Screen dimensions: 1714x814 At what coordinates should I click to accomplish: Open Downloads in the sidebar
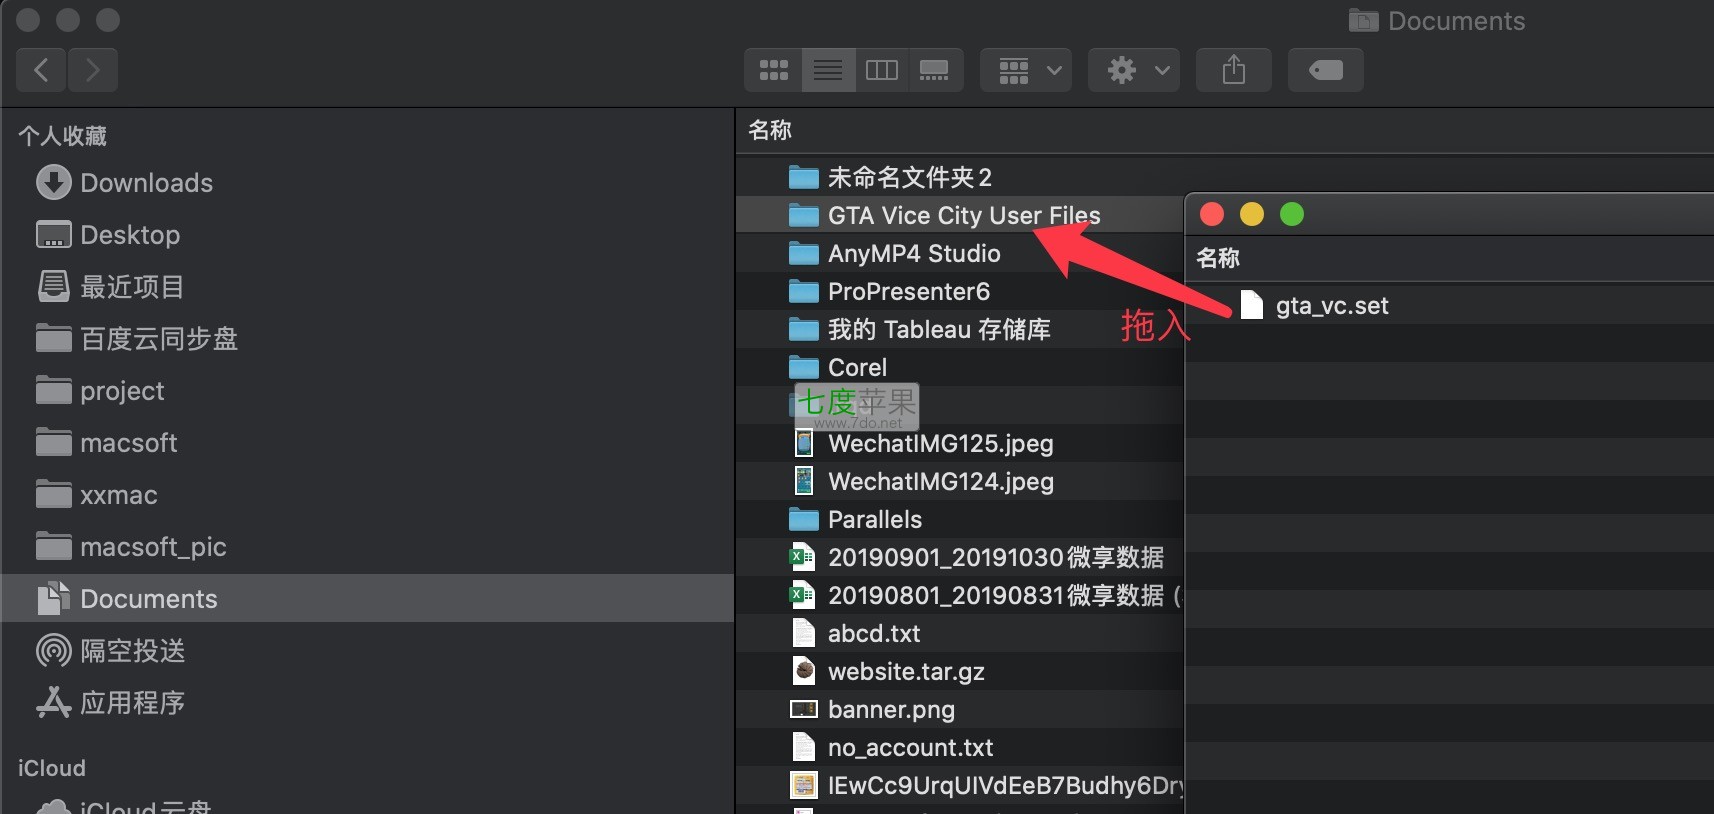point(368,183)
